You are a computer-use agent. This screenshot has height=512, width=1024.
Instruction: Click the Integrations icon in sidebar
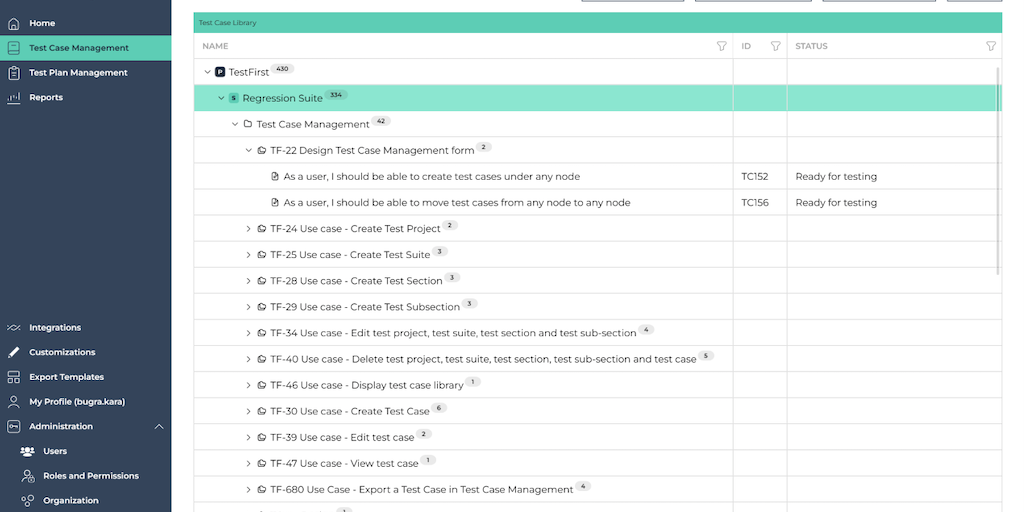tap(13, 328)
